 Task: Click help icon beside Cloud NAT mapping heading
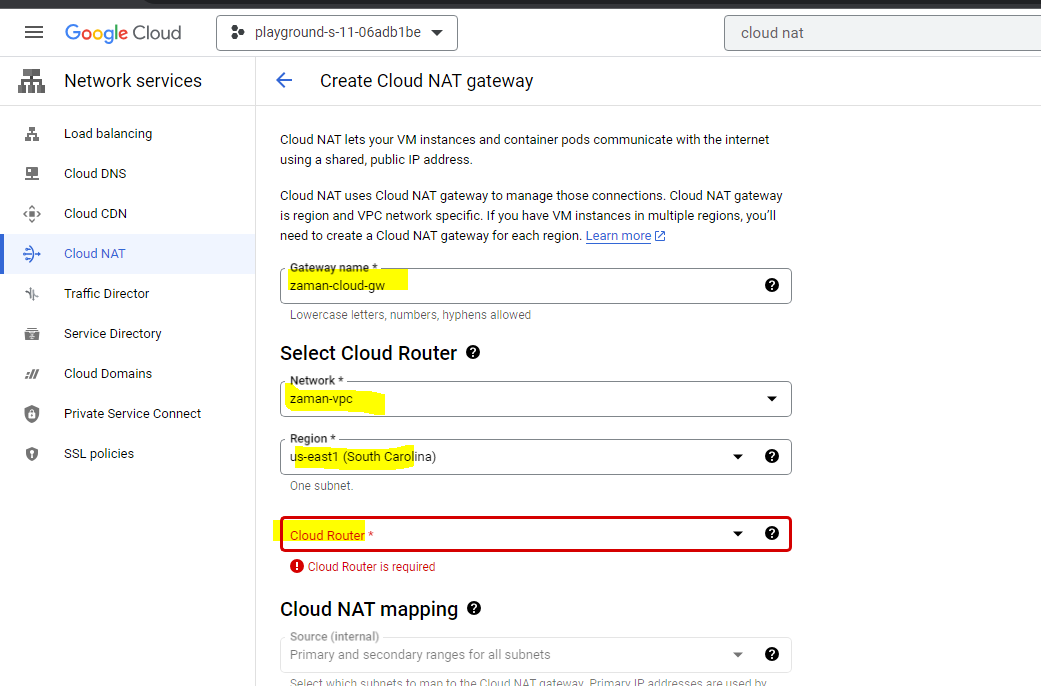pyautogui.click(x=474, y=608)
